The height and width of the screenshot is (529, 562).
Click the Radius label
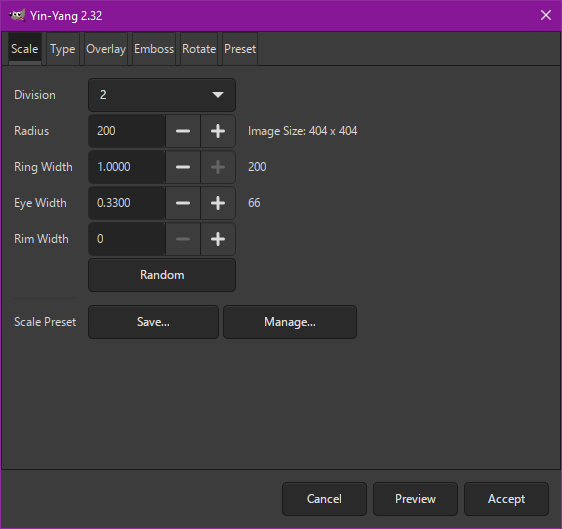tap(32, 131)
